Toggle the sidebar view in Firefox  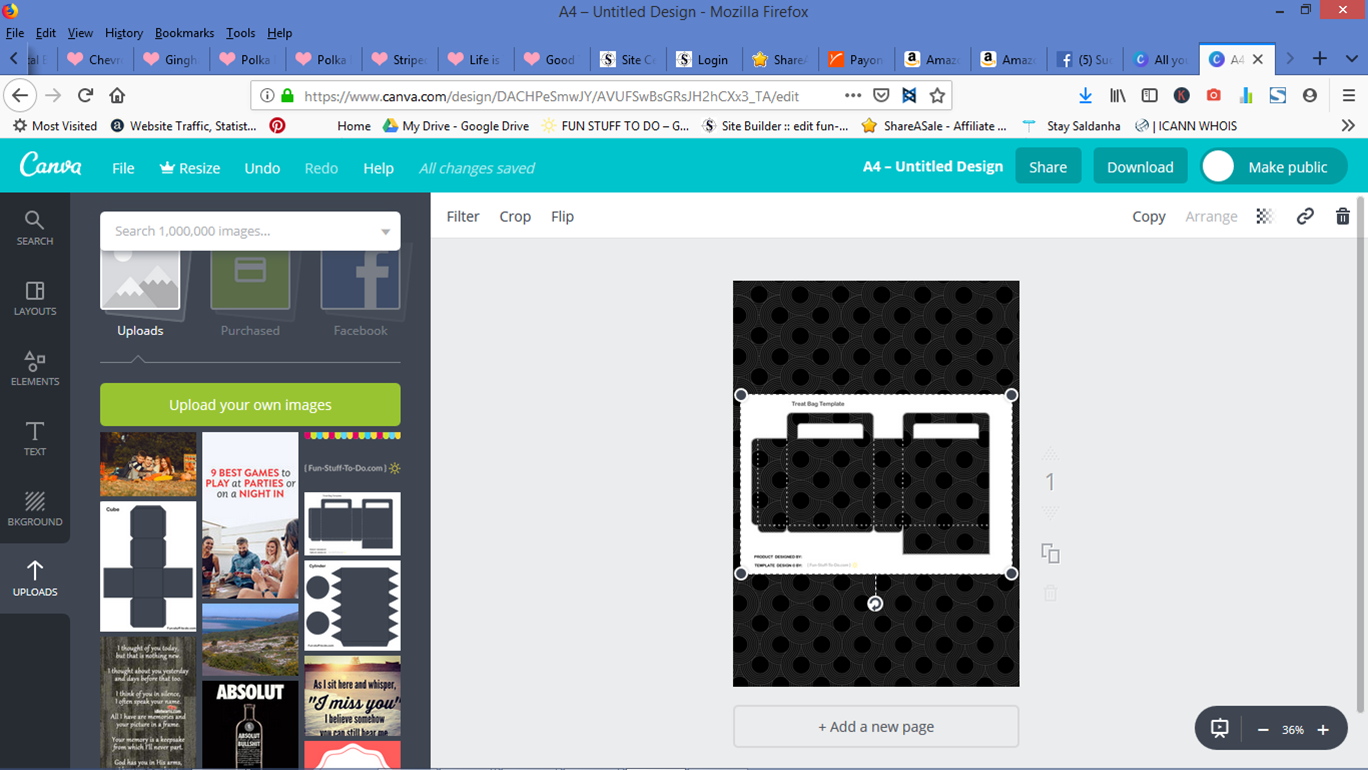click(1149, 95)
